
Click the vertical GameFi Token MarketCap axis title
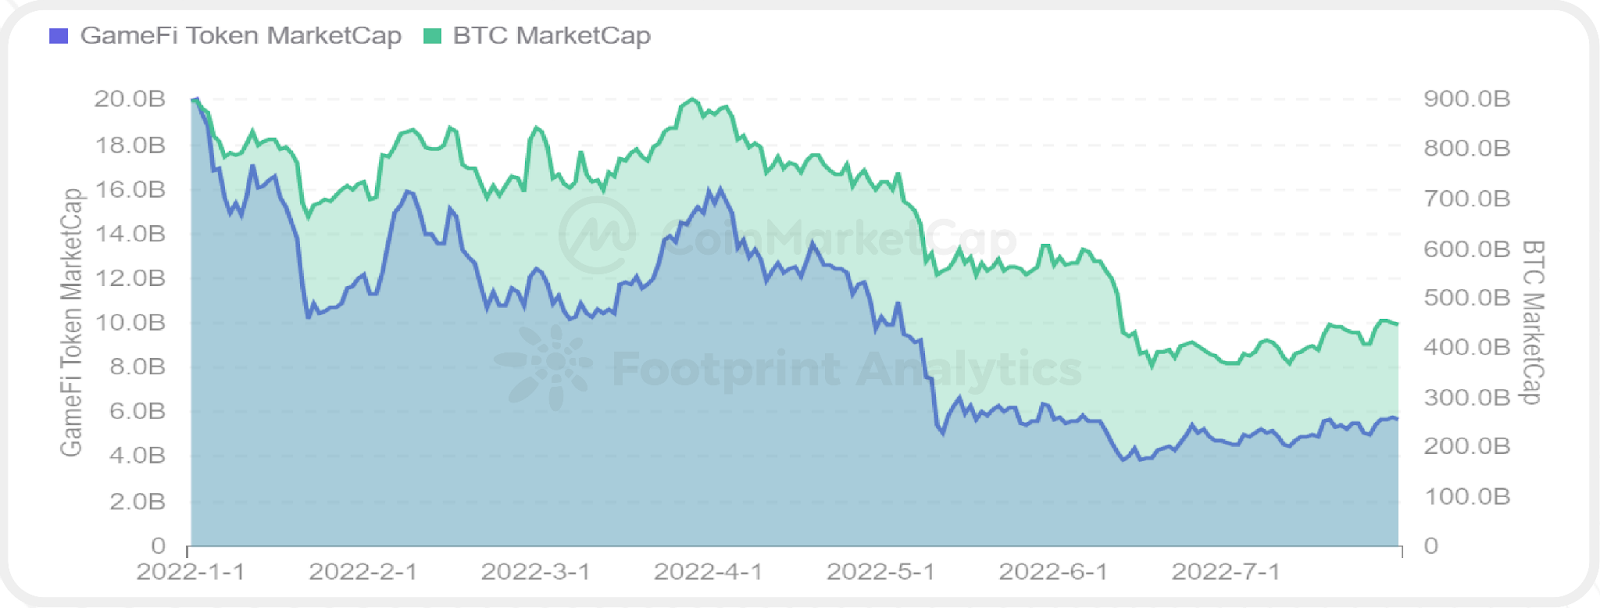click(71, 322)
